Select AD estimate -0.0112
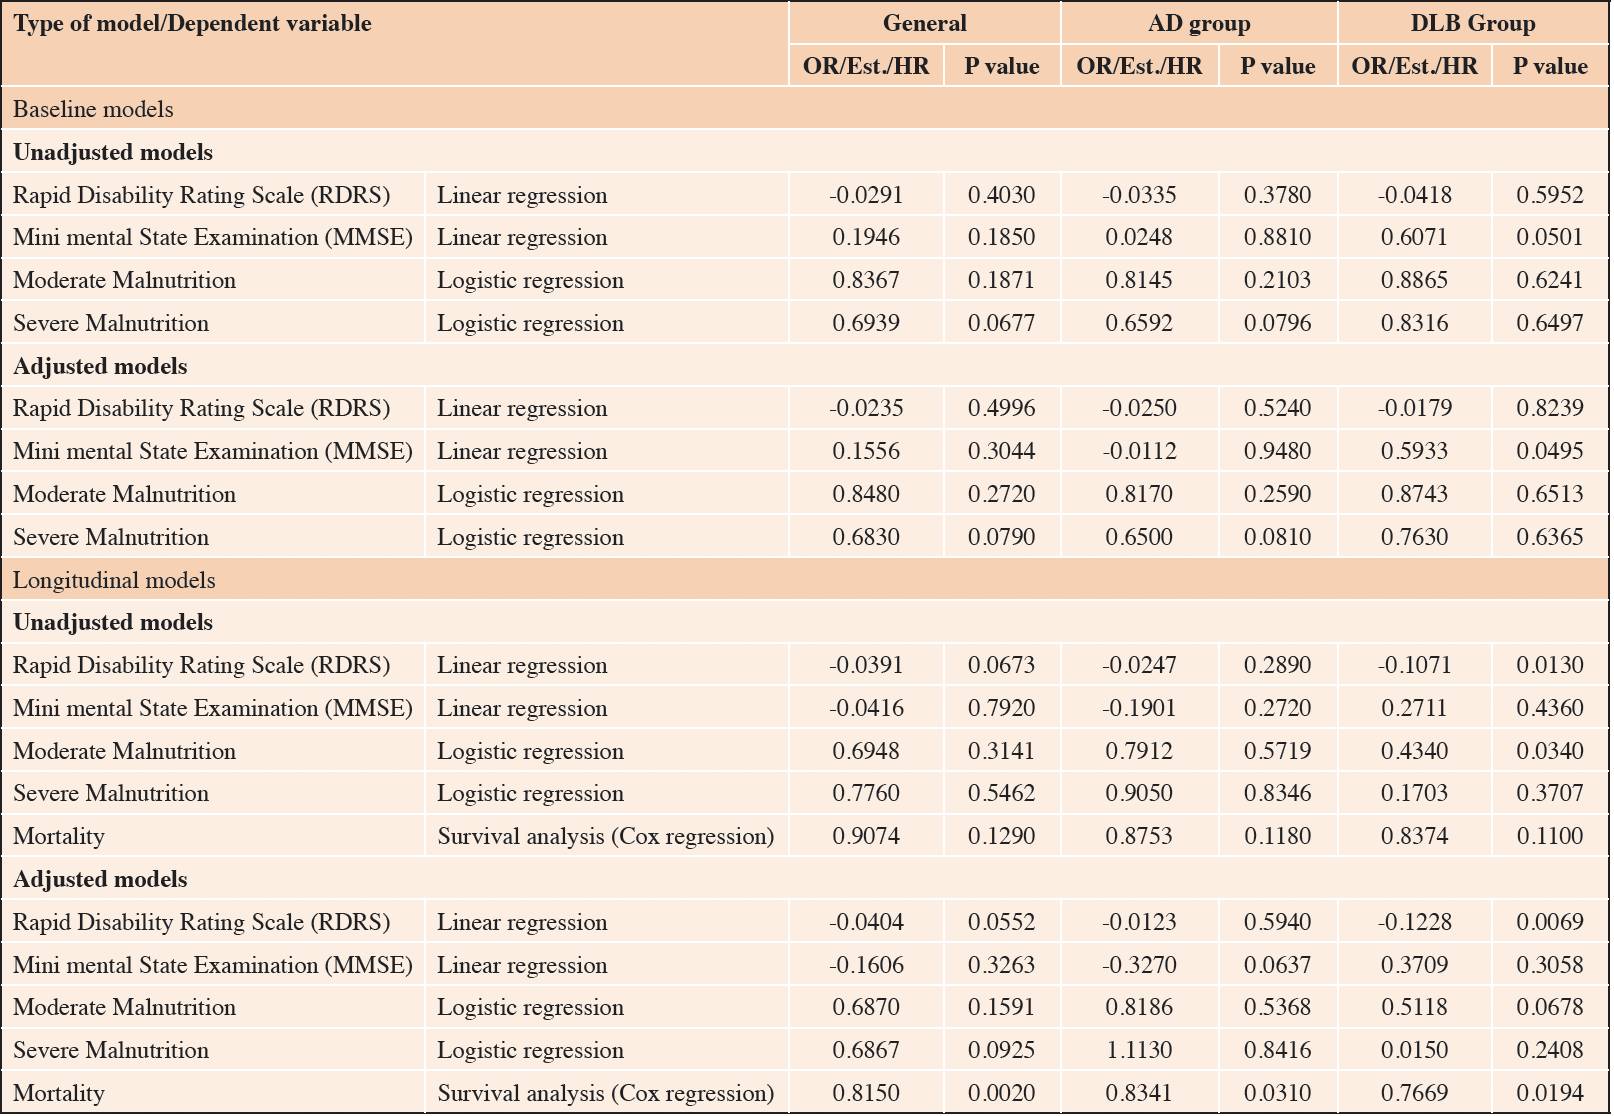 pyautogui.click(x=1139, y=451)
